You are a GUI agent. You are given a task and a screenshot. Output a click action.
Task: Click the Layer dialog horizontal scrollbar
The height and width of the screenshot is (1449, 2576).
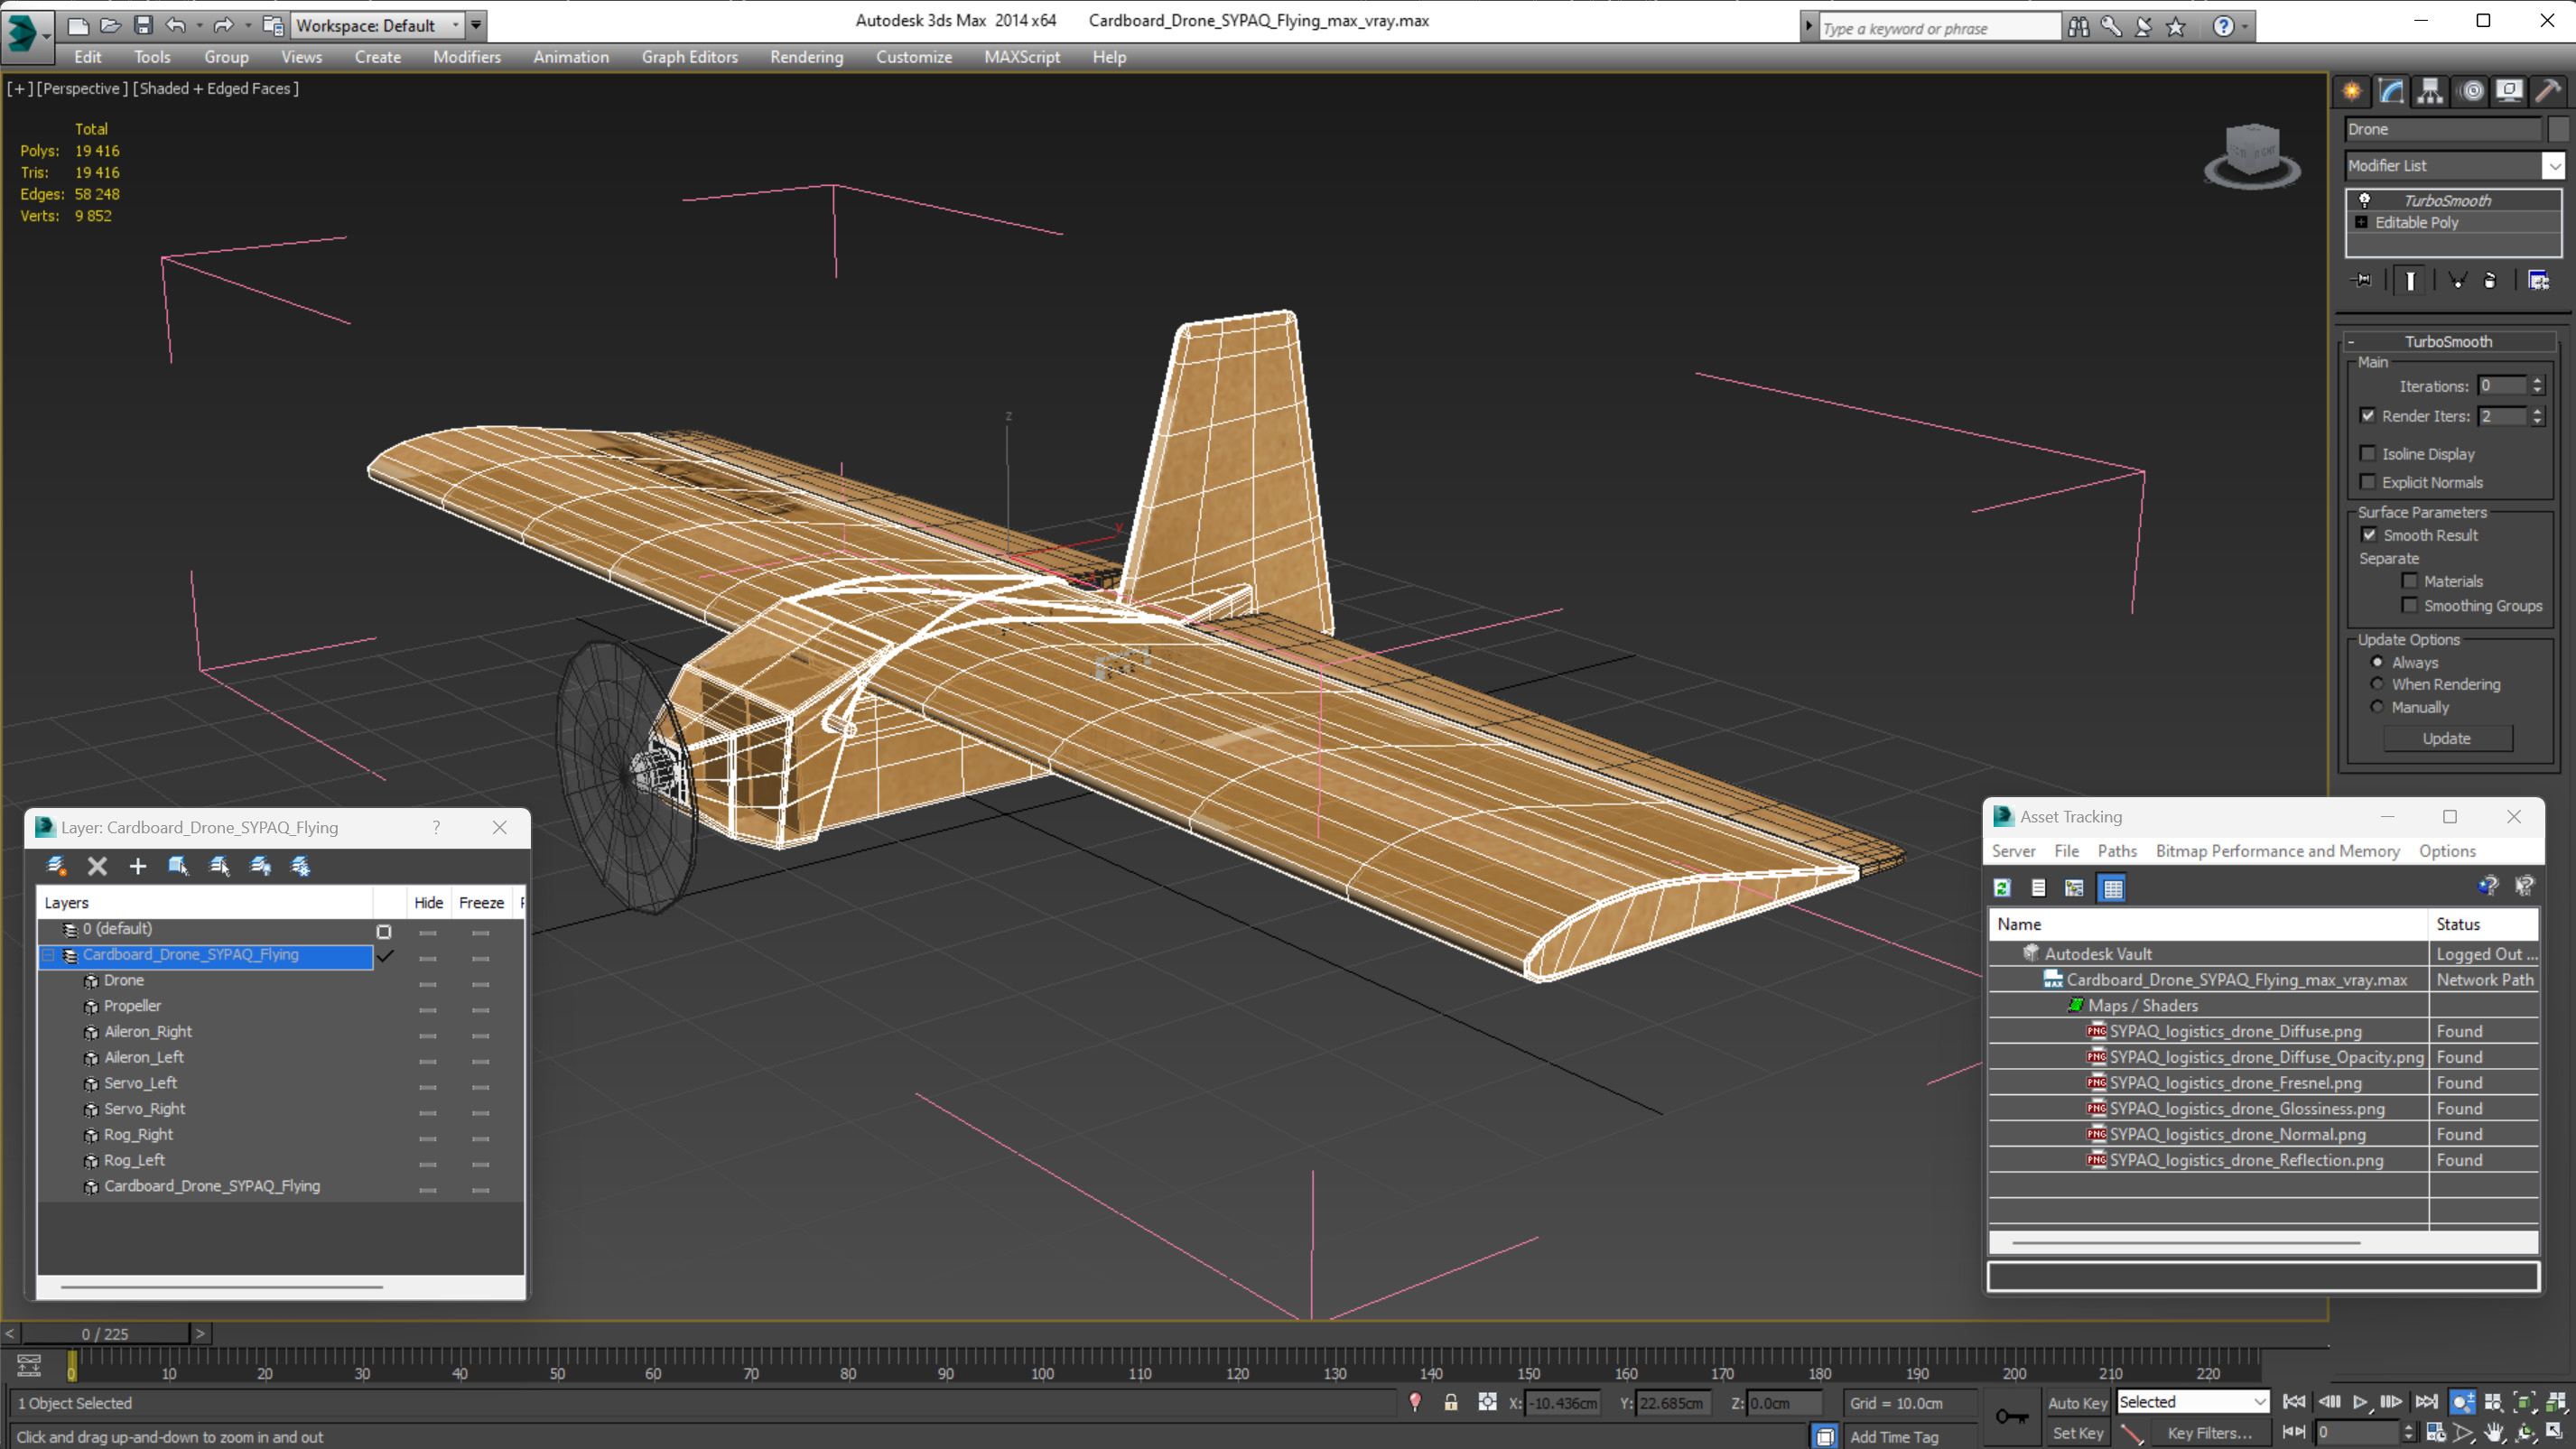[221, 1286]
